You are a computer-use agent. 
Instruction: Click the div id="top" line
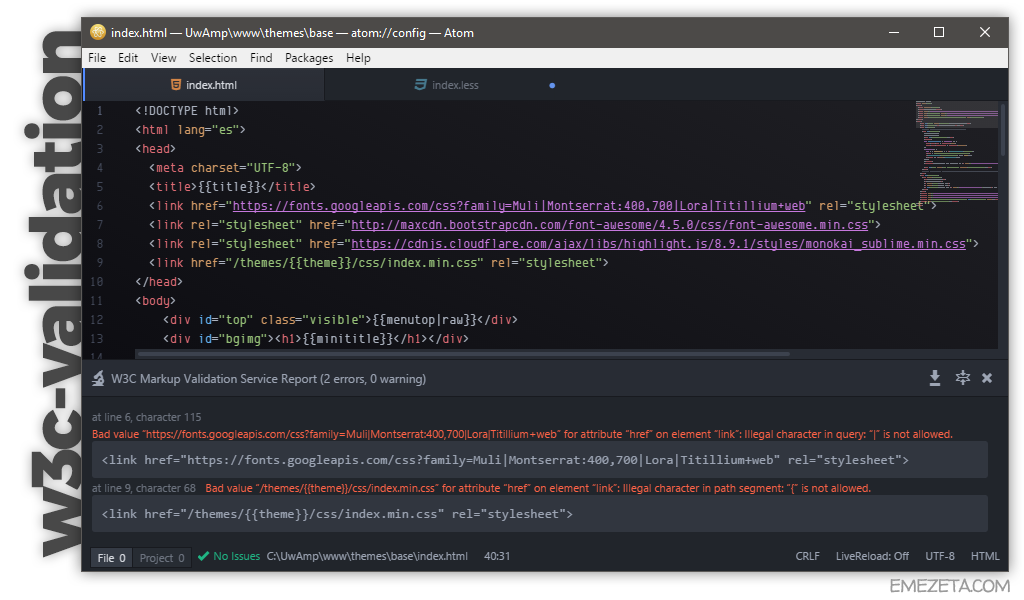coord(340,319)
